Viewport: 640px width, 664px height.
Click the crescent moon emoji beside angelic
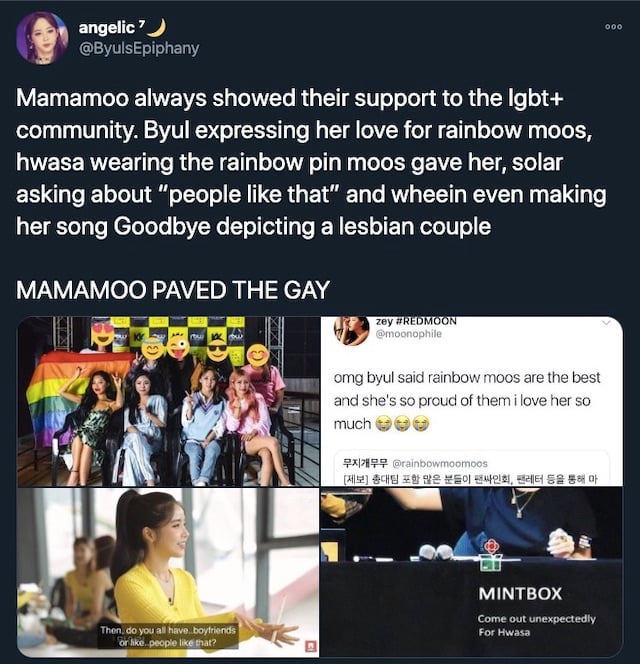click(157, 28)
